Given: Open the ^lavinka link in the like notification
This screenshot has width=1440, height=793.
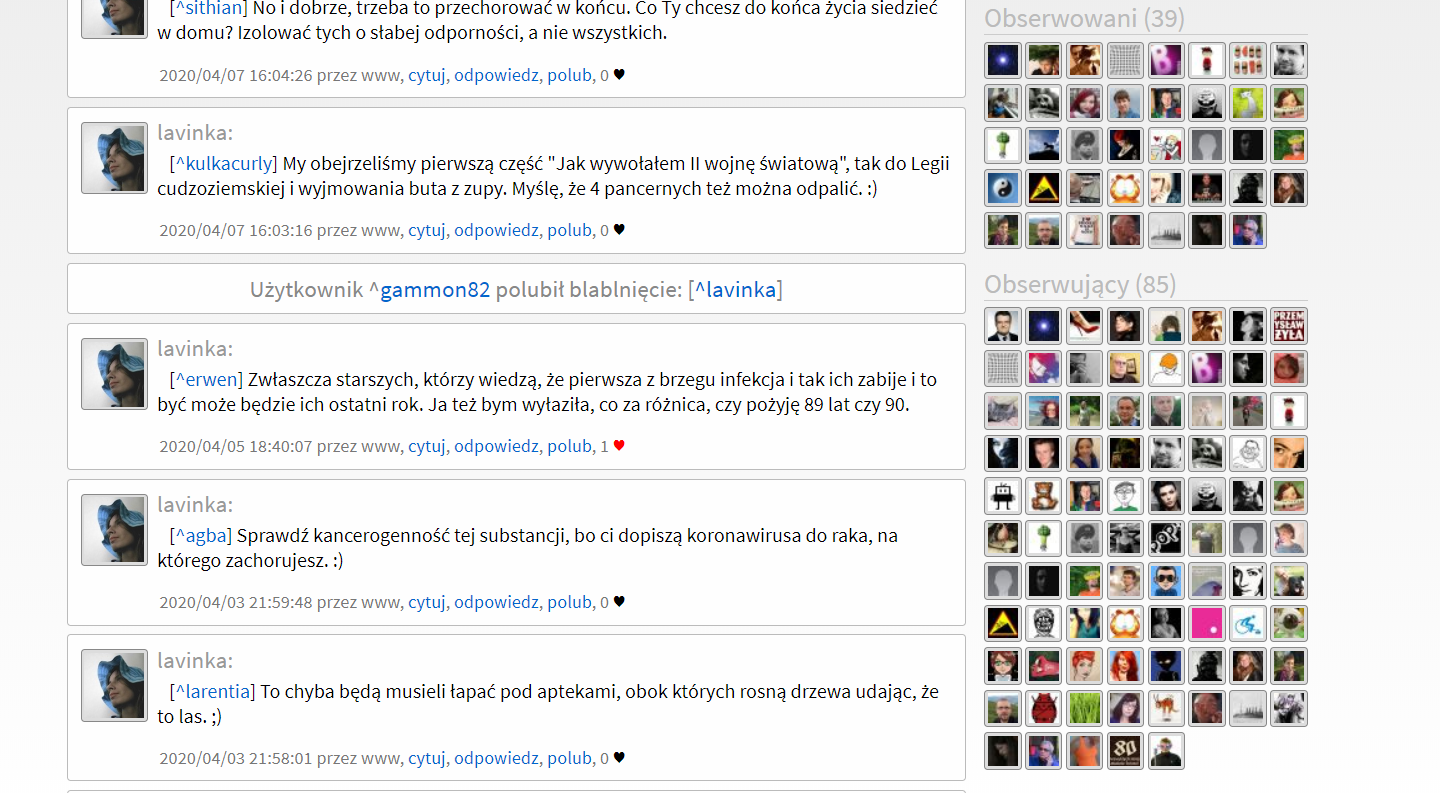Looking at the screenshot, I should pyautogui.click(x=735, y=290).
